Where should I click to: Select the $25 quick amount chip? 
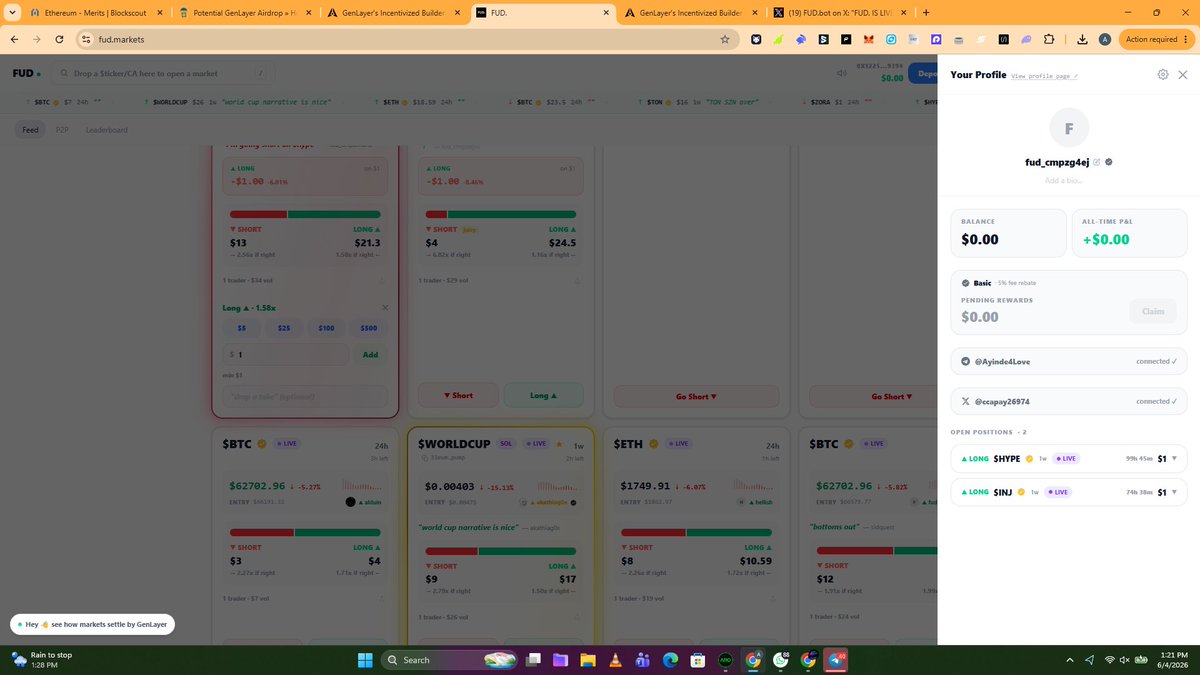click(284, 328)
